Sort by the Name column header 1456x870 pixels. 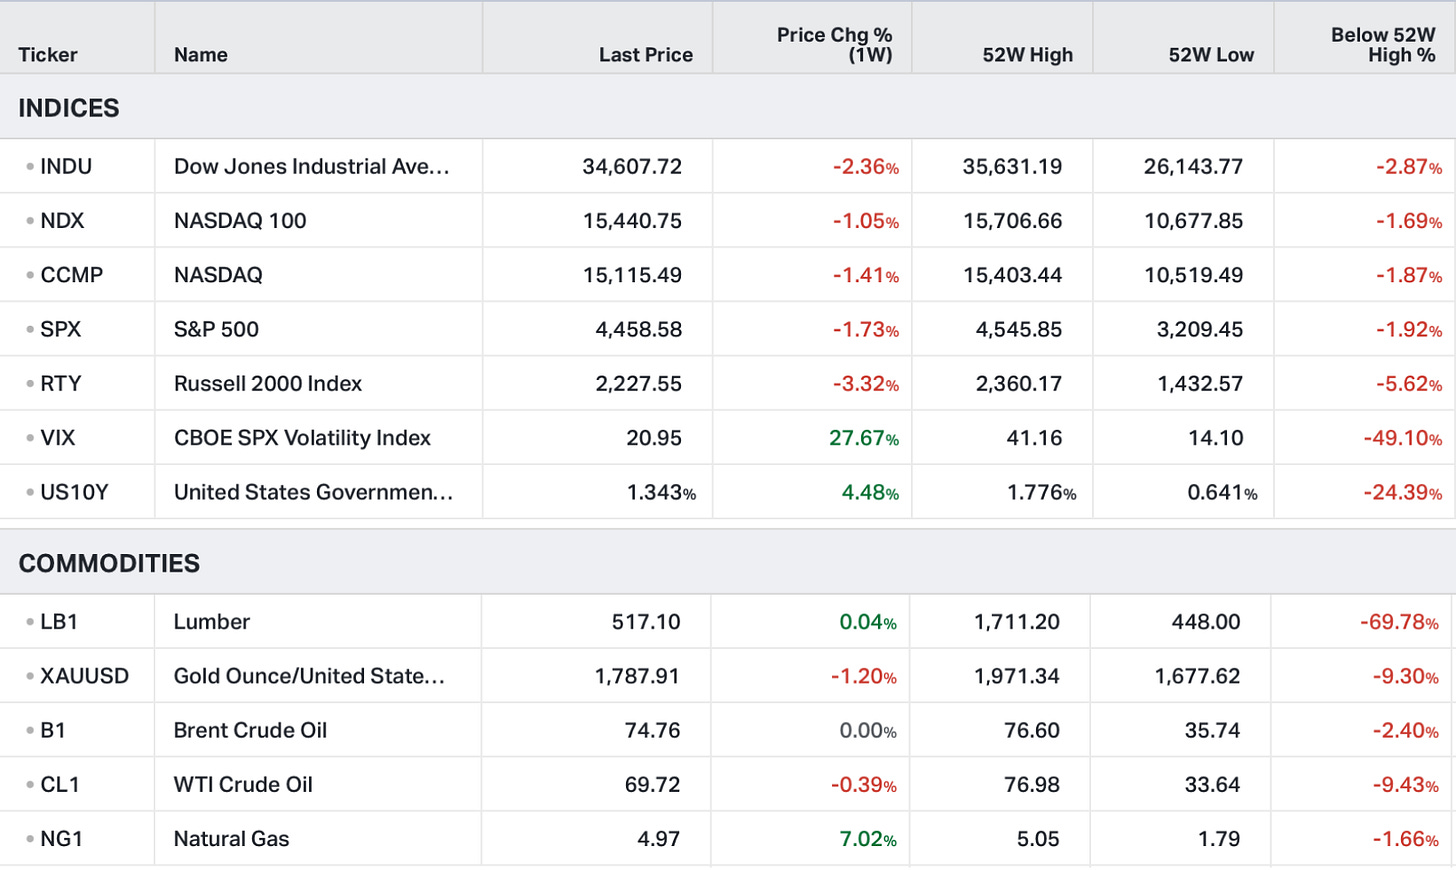coord(201,55)
